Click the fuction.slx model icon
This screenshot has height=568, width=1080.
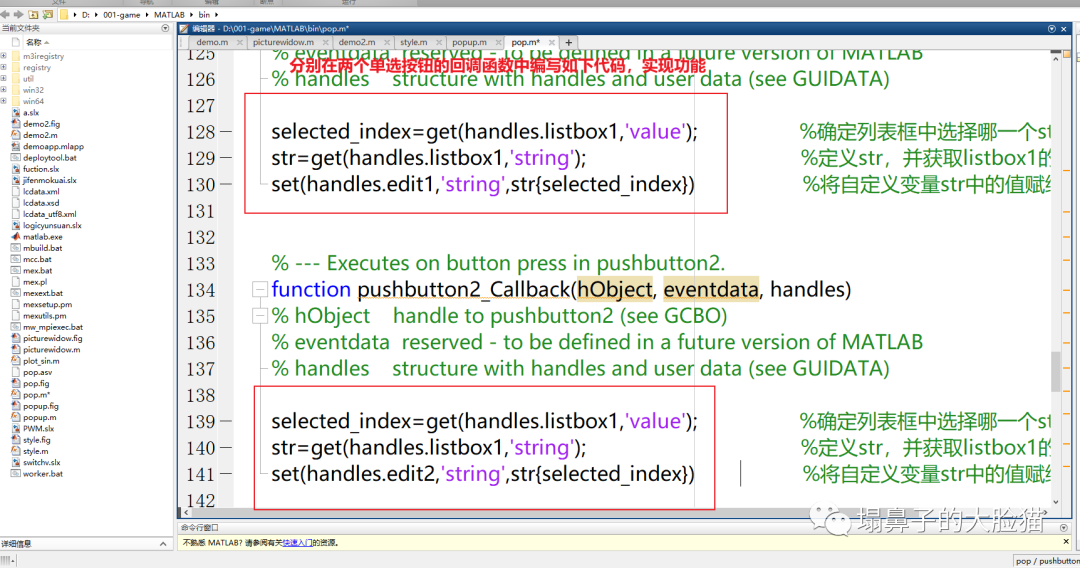pos(16,169)
